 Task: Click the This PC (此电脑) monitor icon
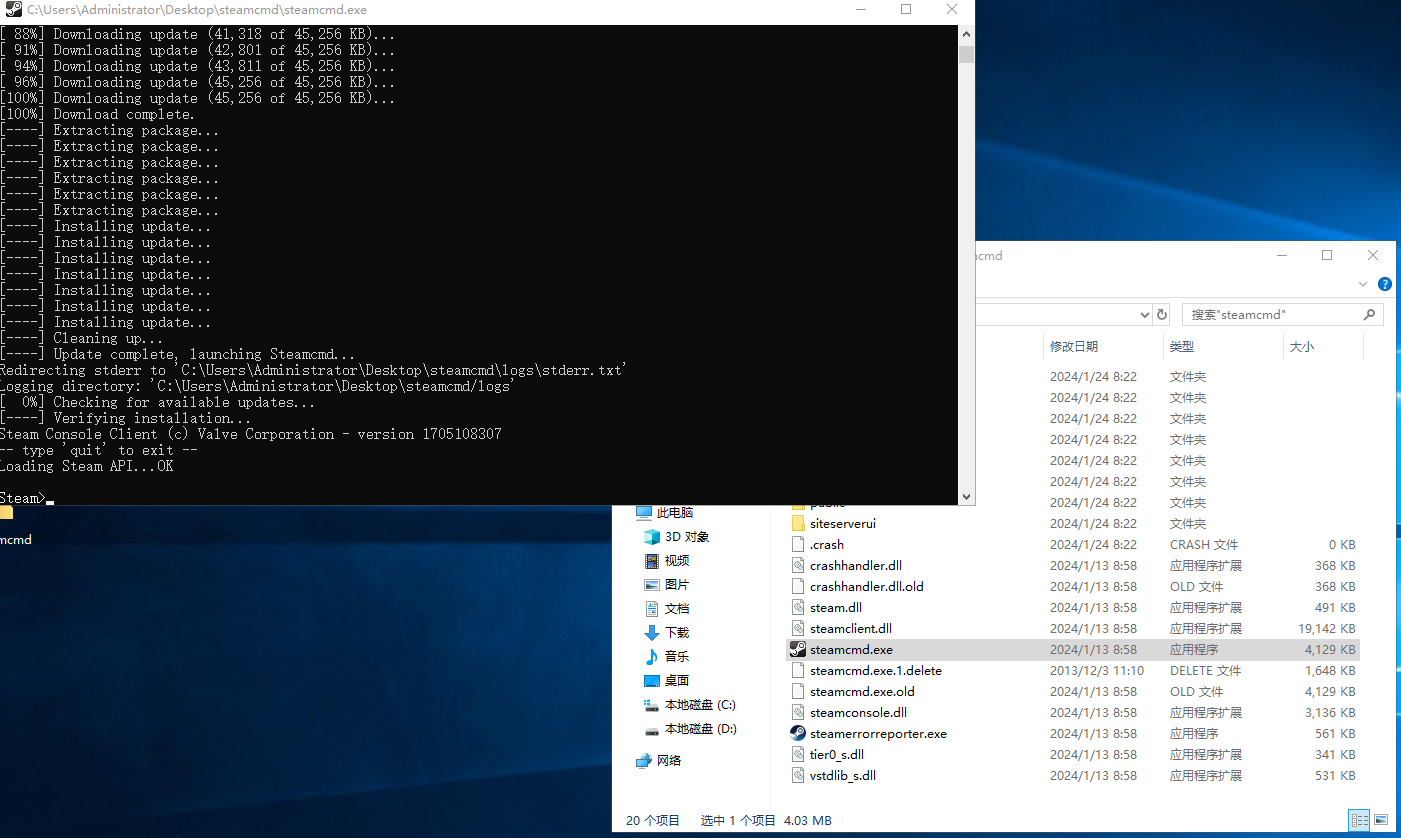[644, 512]
